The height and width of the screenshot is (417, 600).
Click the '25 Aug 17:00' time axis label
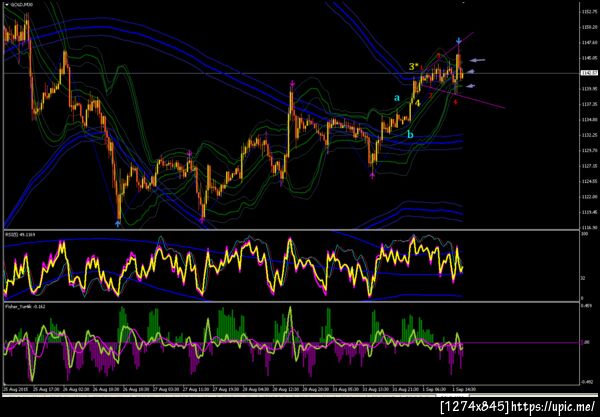click(x=45, y=389)
